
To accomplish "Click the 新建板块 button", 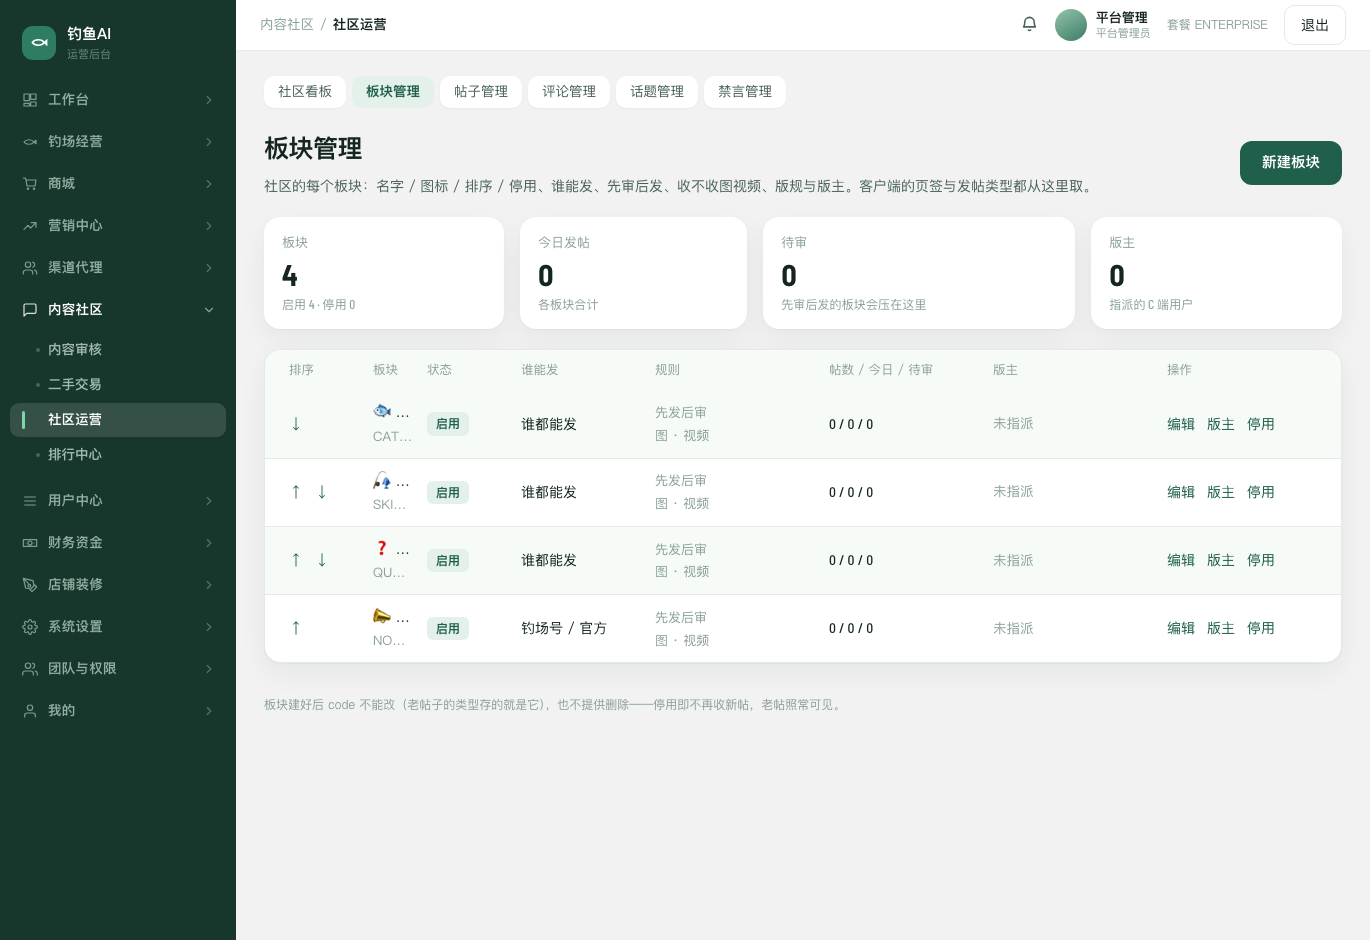I will (1291, 163).
